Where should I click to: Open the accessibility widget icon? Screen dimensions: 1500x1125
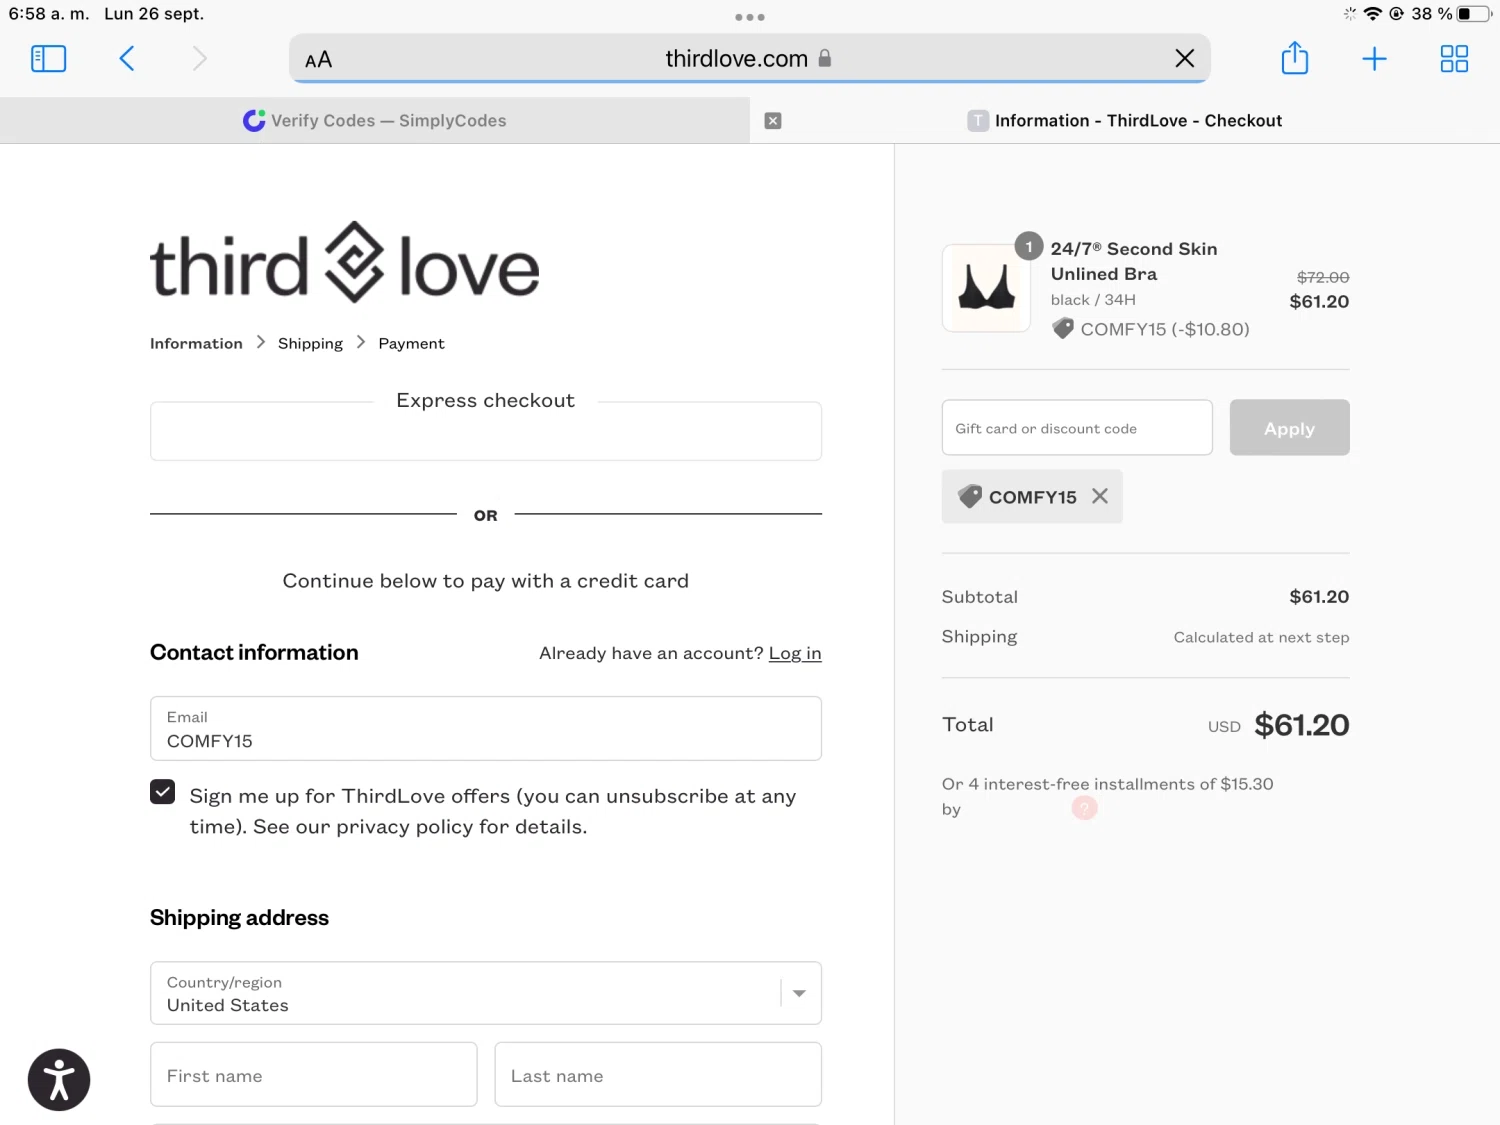click(x=59, y=1080)
